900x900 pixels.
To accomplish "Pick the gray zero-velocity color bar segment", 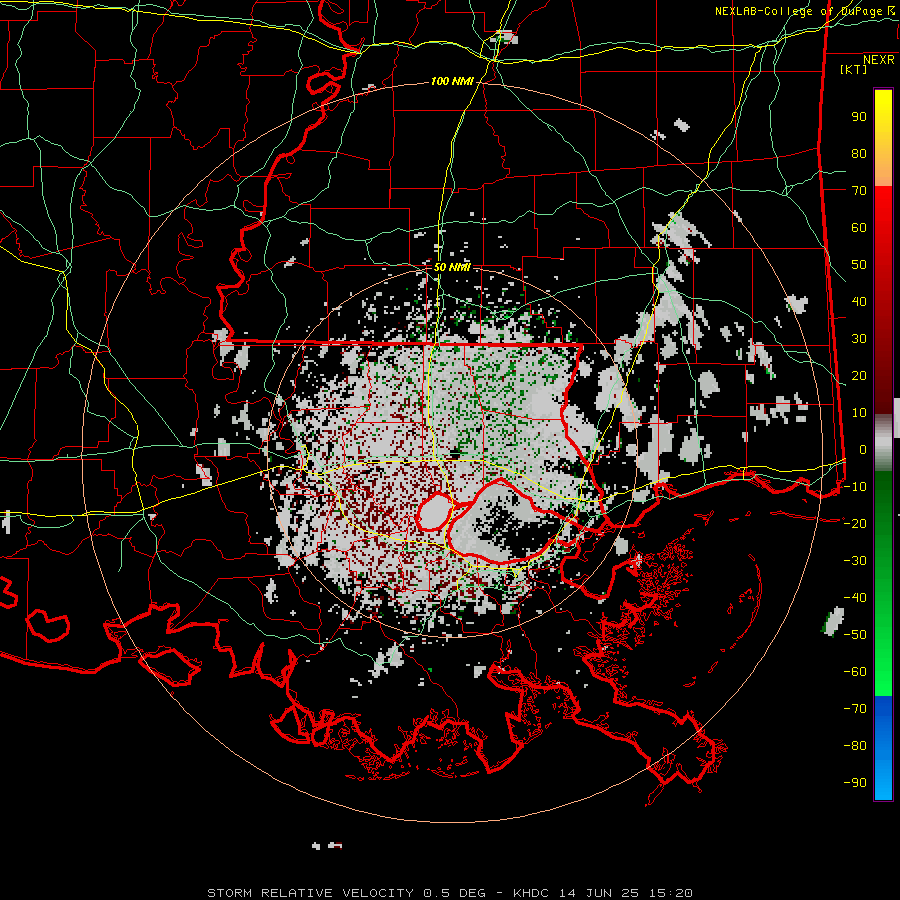I will pos(883,442).
